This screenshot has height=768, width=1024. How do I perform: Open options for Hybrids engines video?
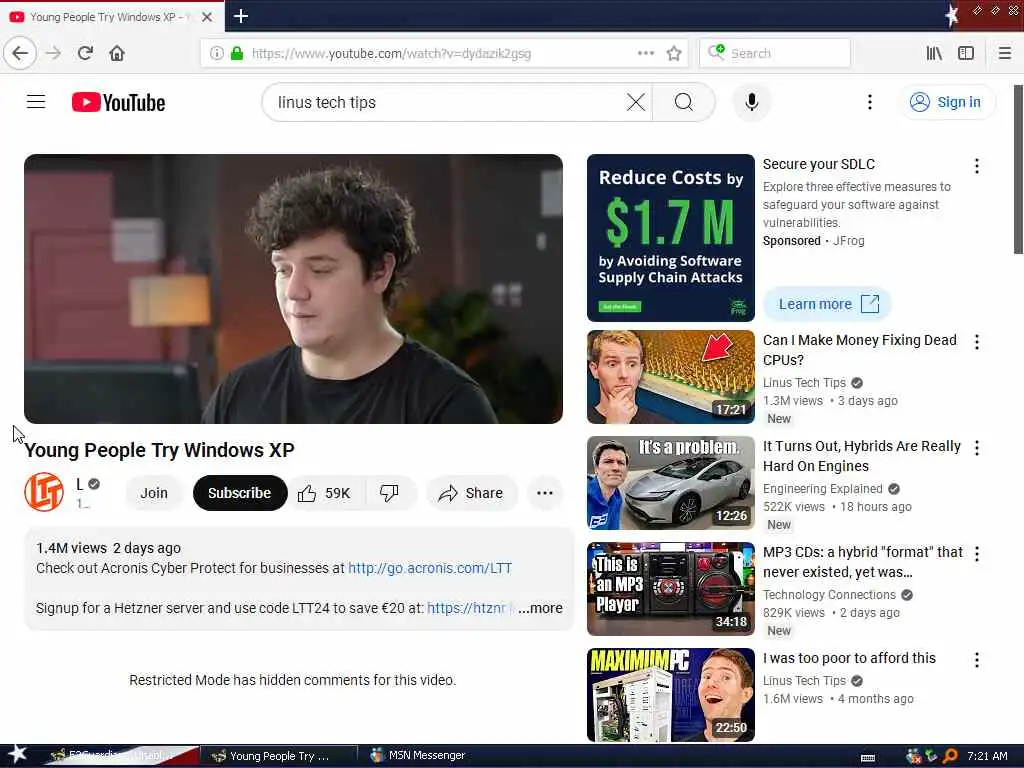tap(976, 448)
